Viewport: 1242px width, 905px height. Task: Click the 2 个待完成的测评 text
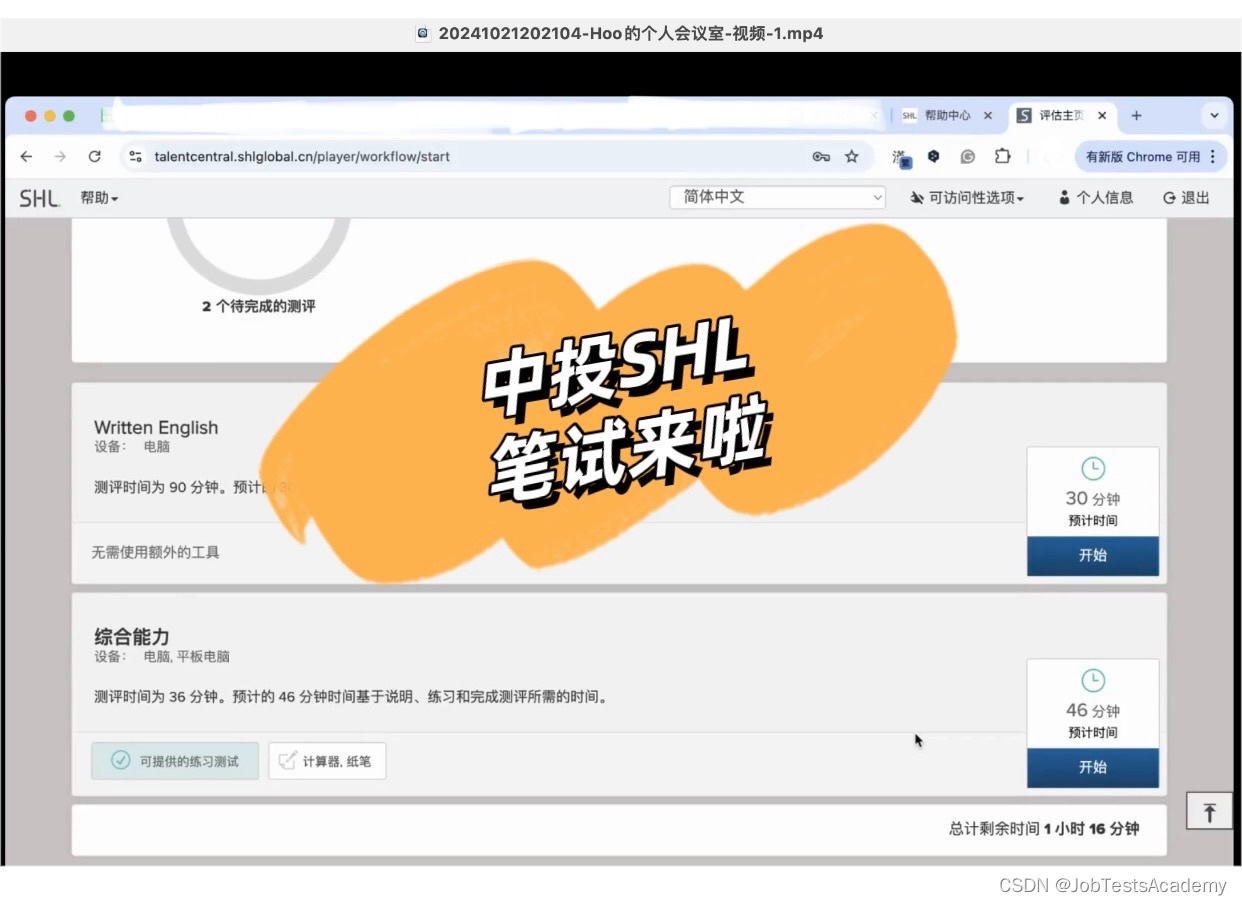(x=258, y=306)
